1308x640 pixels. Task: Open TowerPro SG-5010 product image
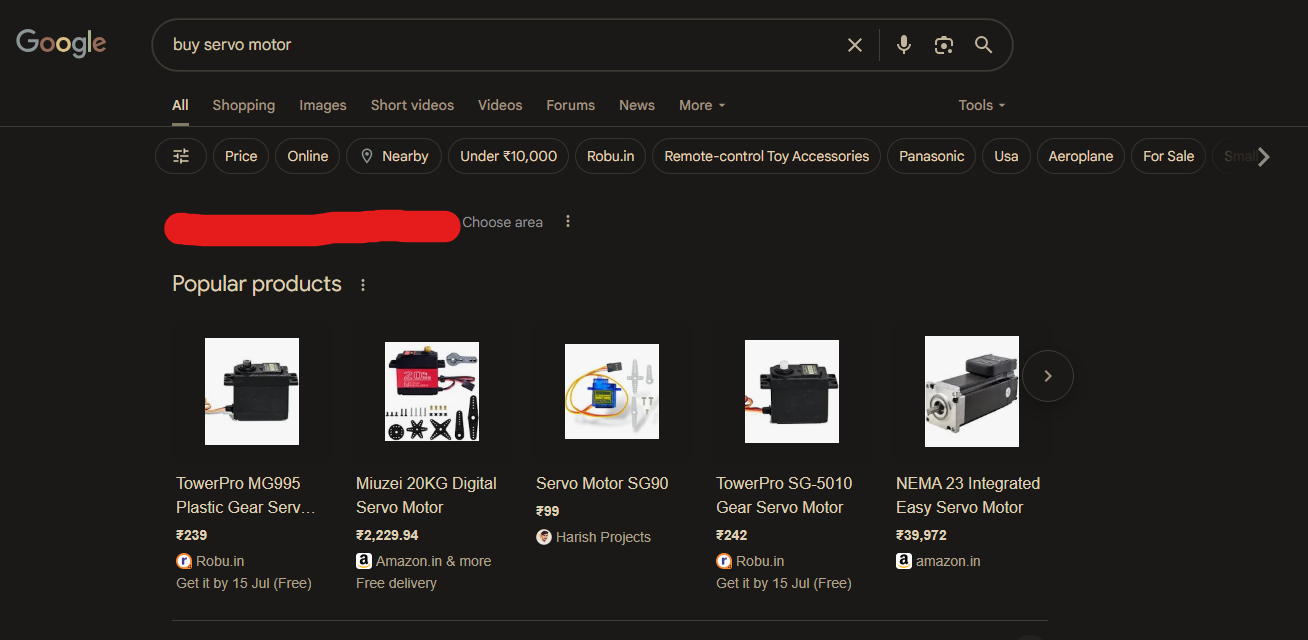click(792, 391)
